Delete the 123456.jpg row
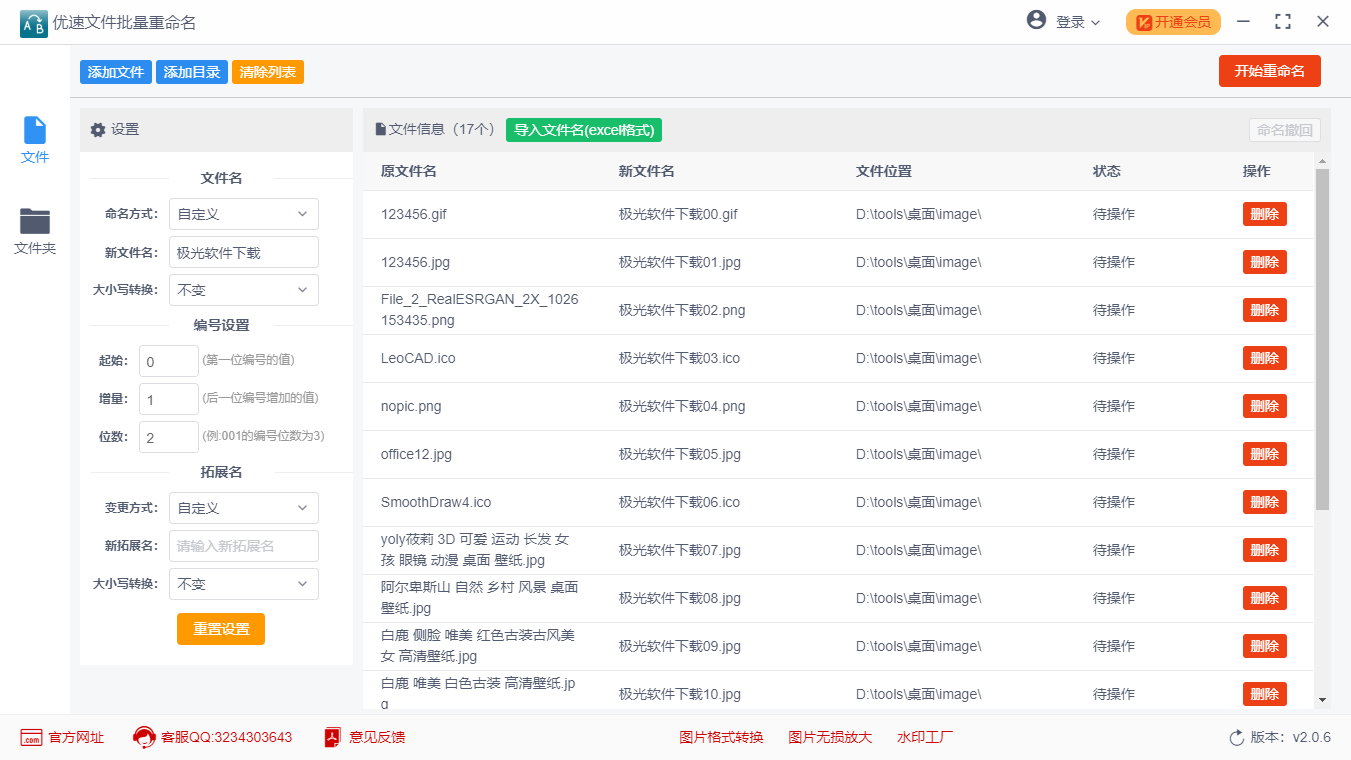 1265,262
